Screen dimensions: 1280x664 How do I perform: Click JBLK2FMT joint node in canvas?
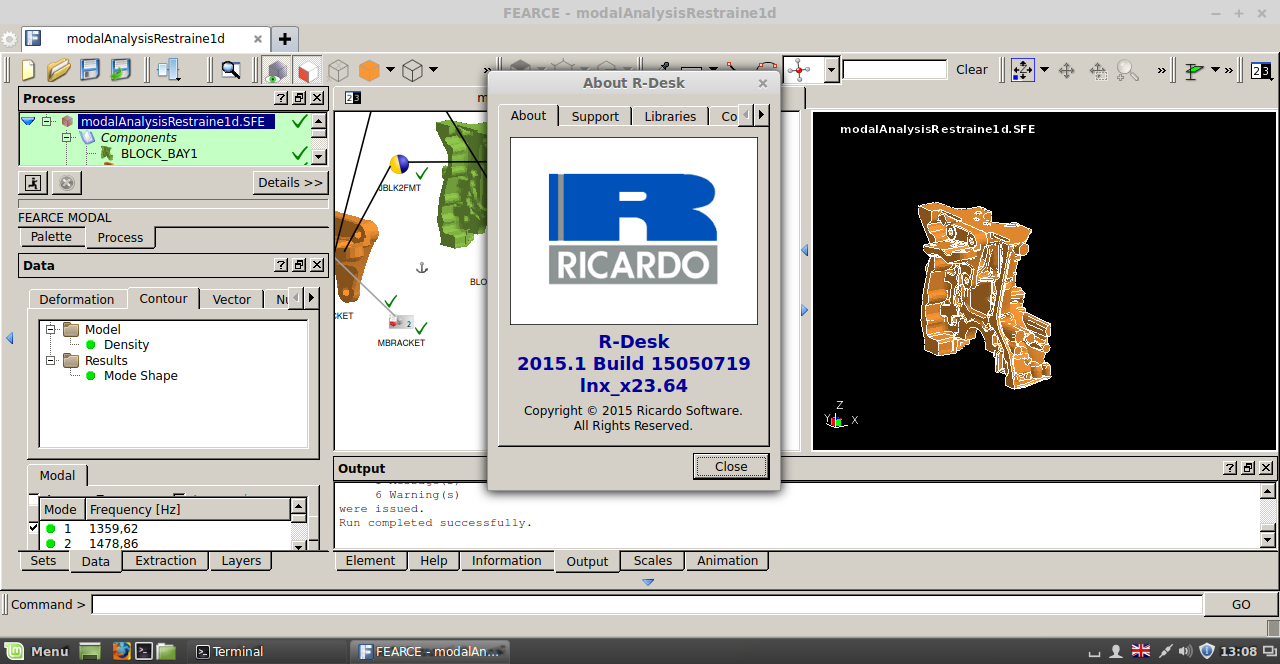click(x=399, y=164)
